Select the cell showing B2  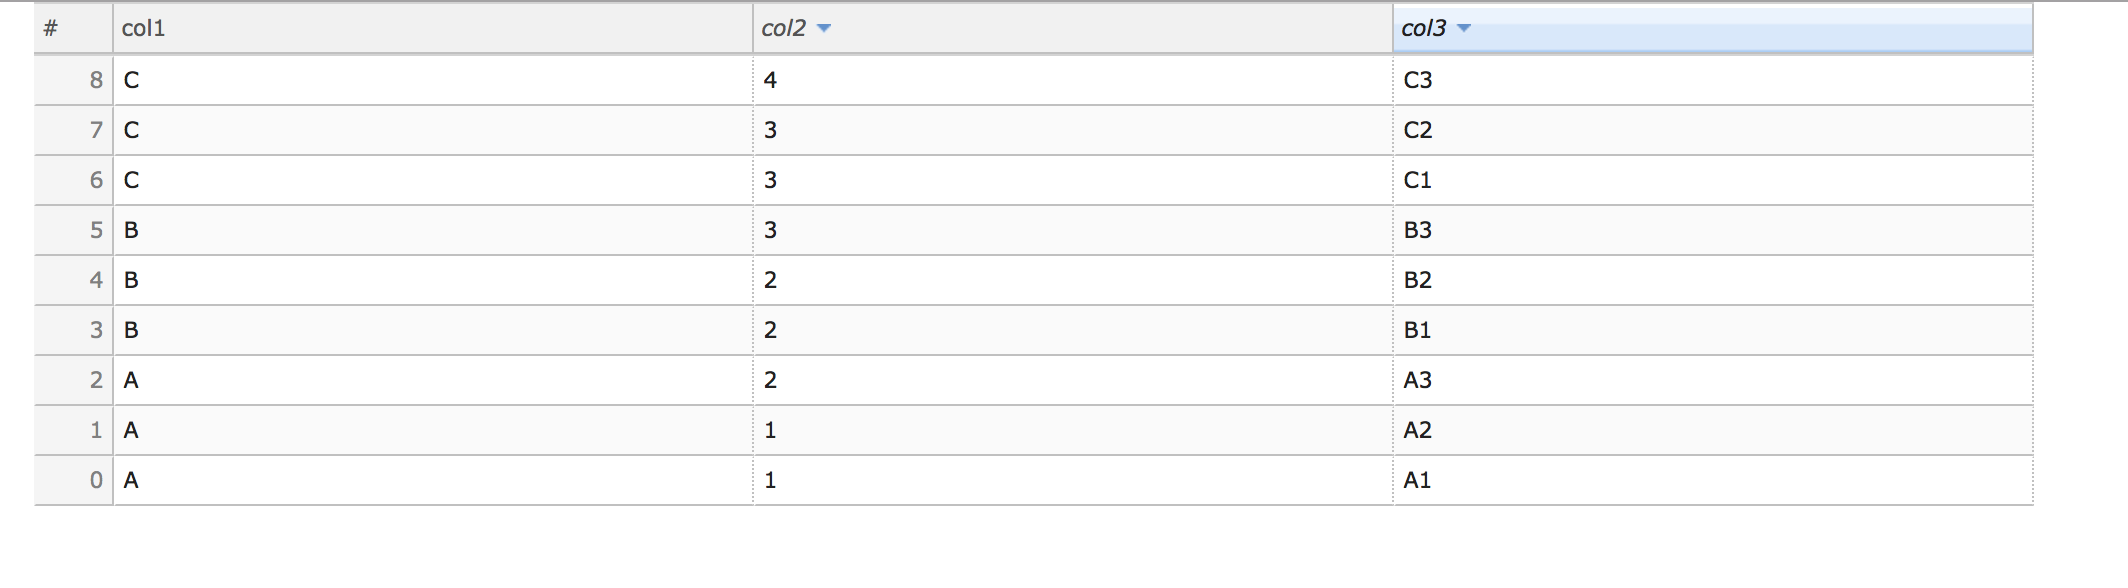1419,279
